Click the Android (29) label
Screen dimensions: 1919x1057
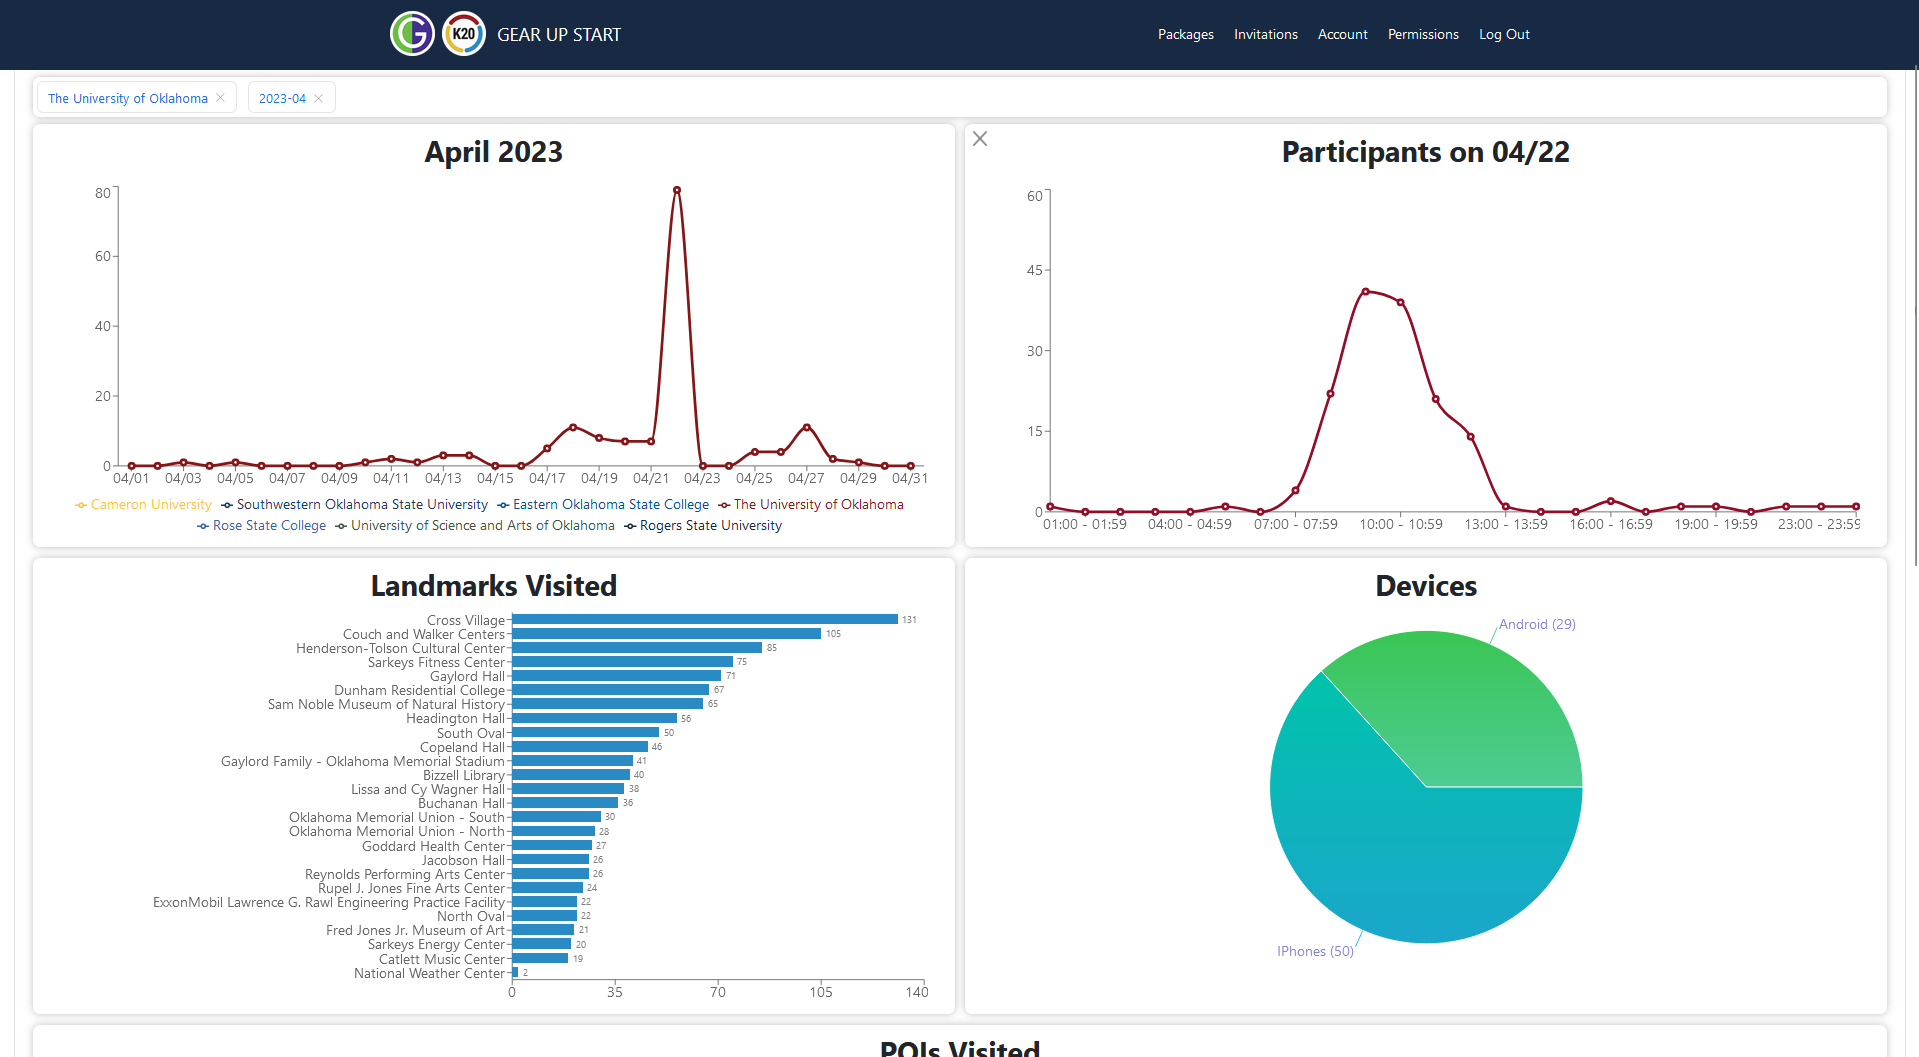(1537, 624)
